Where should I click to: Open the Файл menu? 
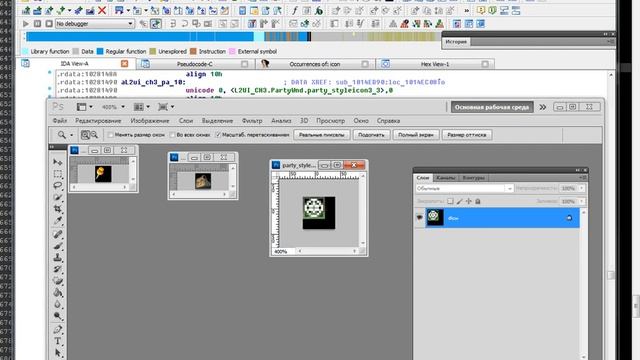pyautogui.click(x=60, y=121)
